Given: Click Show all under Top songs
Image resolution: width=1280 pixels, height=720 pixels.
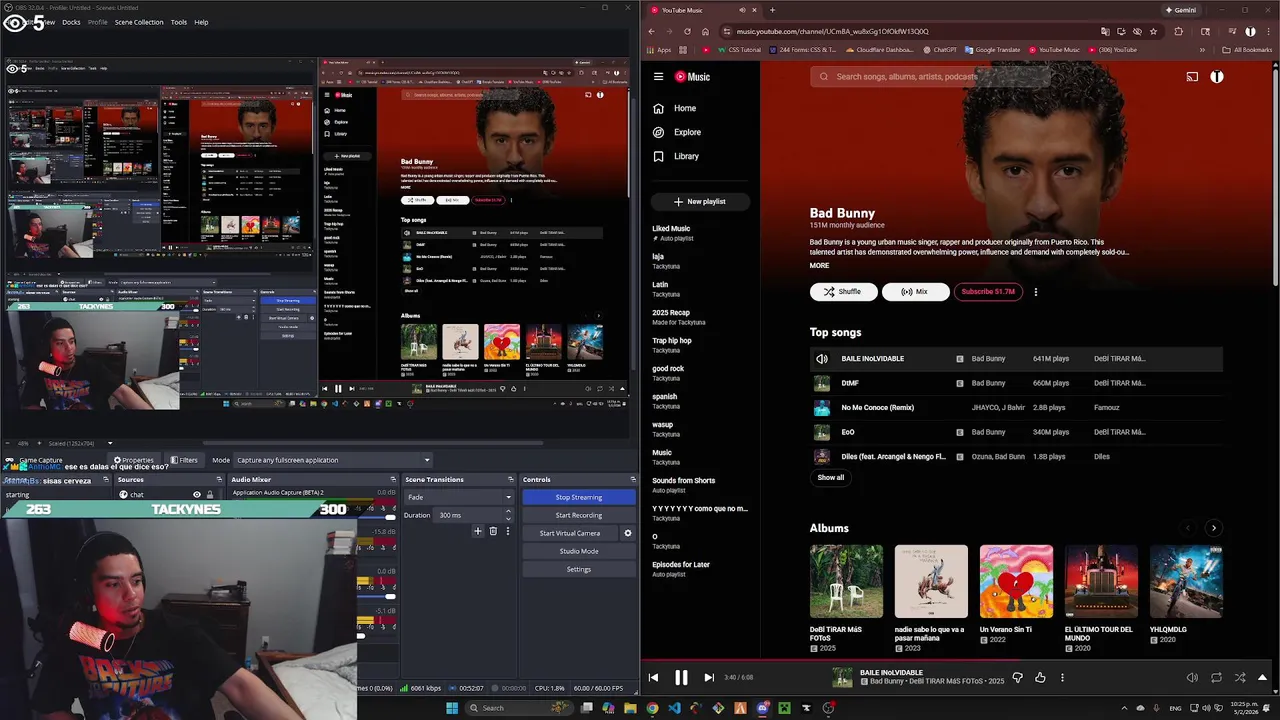Looking at the screenshot, I should click(831, 477).
